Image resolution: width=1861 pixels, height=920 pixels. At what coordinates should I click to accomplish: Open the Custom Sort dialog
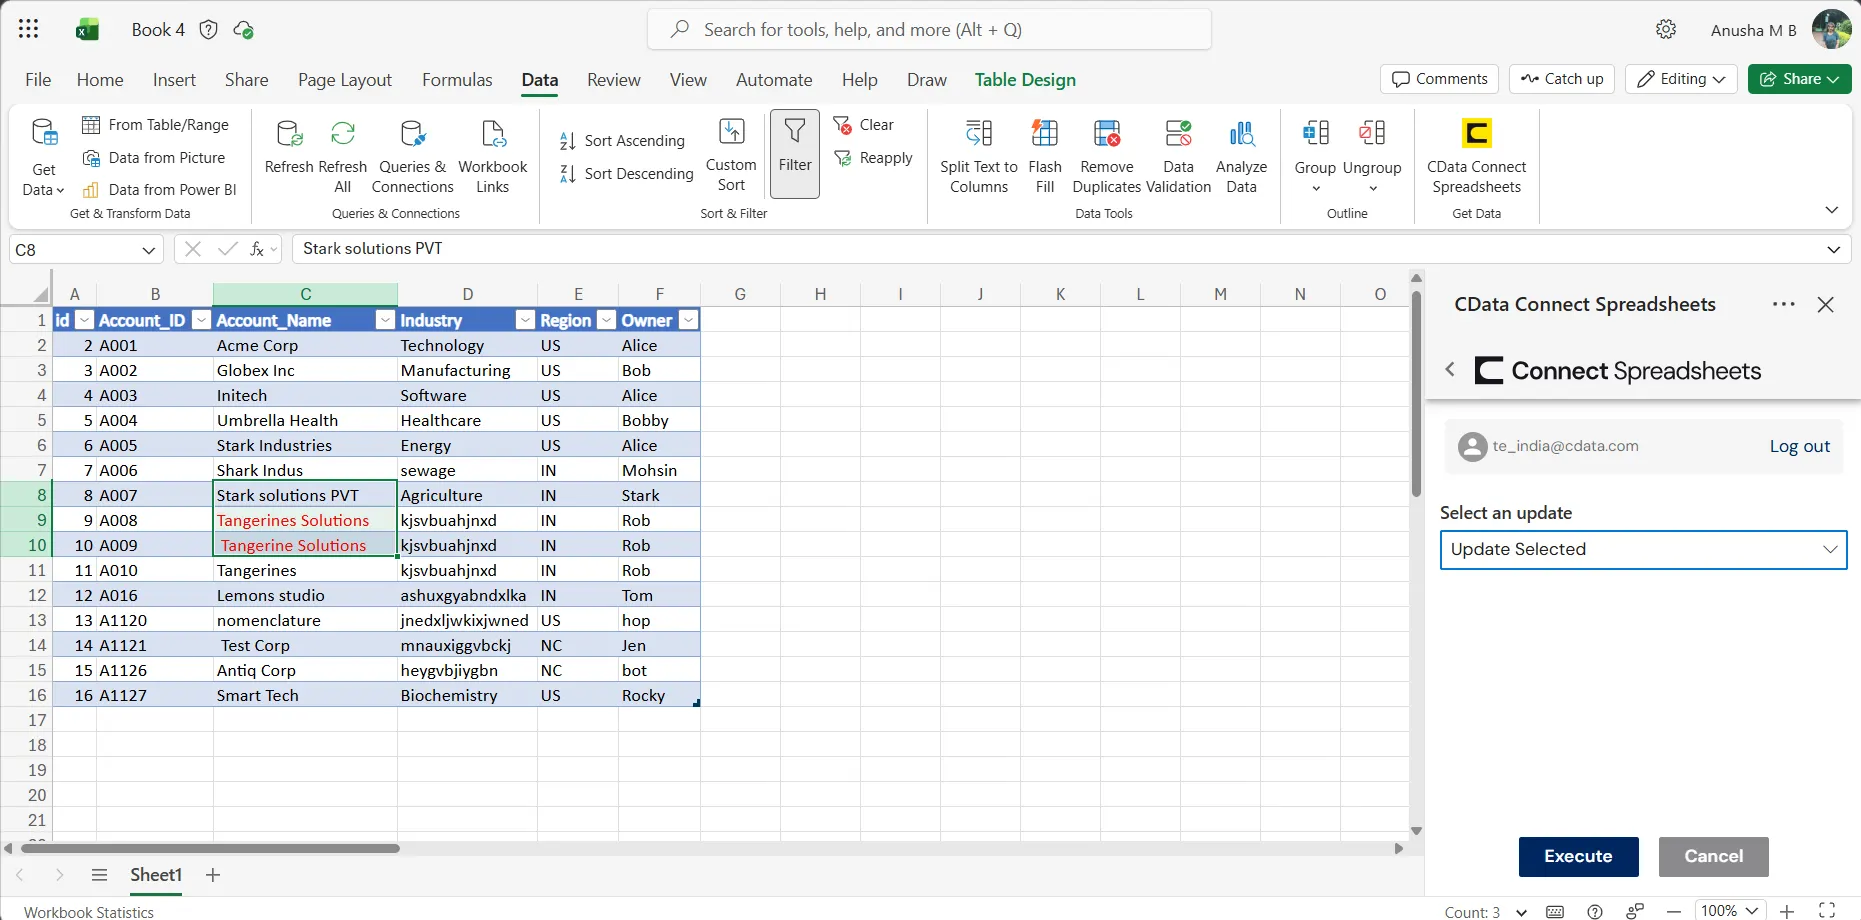coord(731,154)
